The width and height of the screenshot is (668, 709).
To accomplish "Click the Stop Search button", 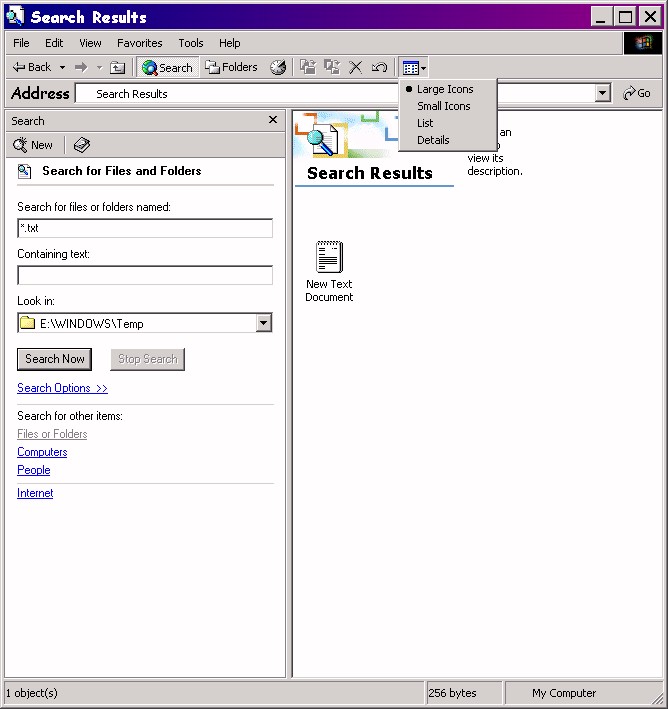I will pyautogui.click(x=147, y=359).
